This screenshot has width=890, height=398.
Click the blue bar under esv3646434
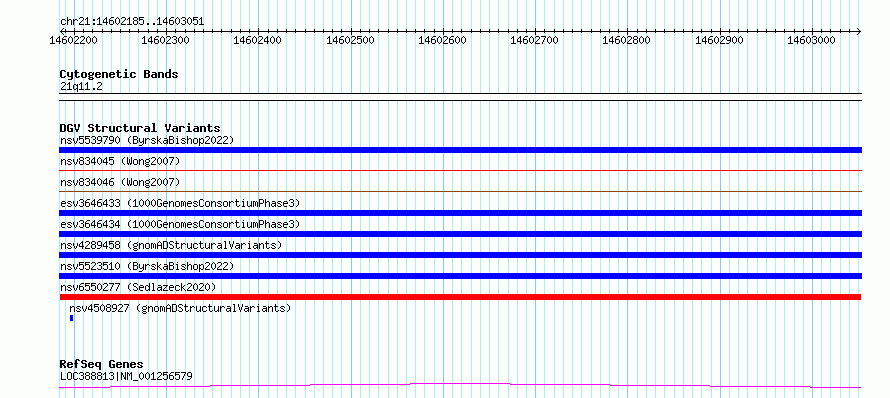click(460, 234)
